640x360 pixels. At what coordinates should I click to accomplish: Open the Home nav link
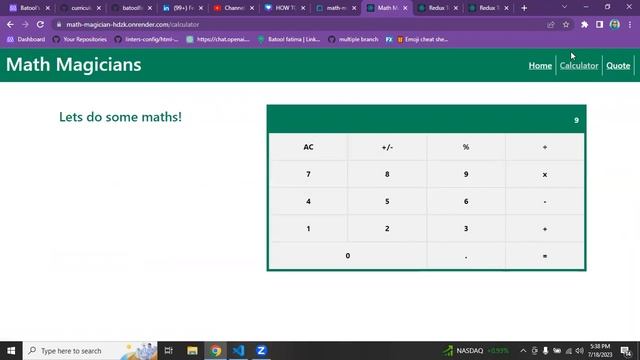tap(540, 66)
